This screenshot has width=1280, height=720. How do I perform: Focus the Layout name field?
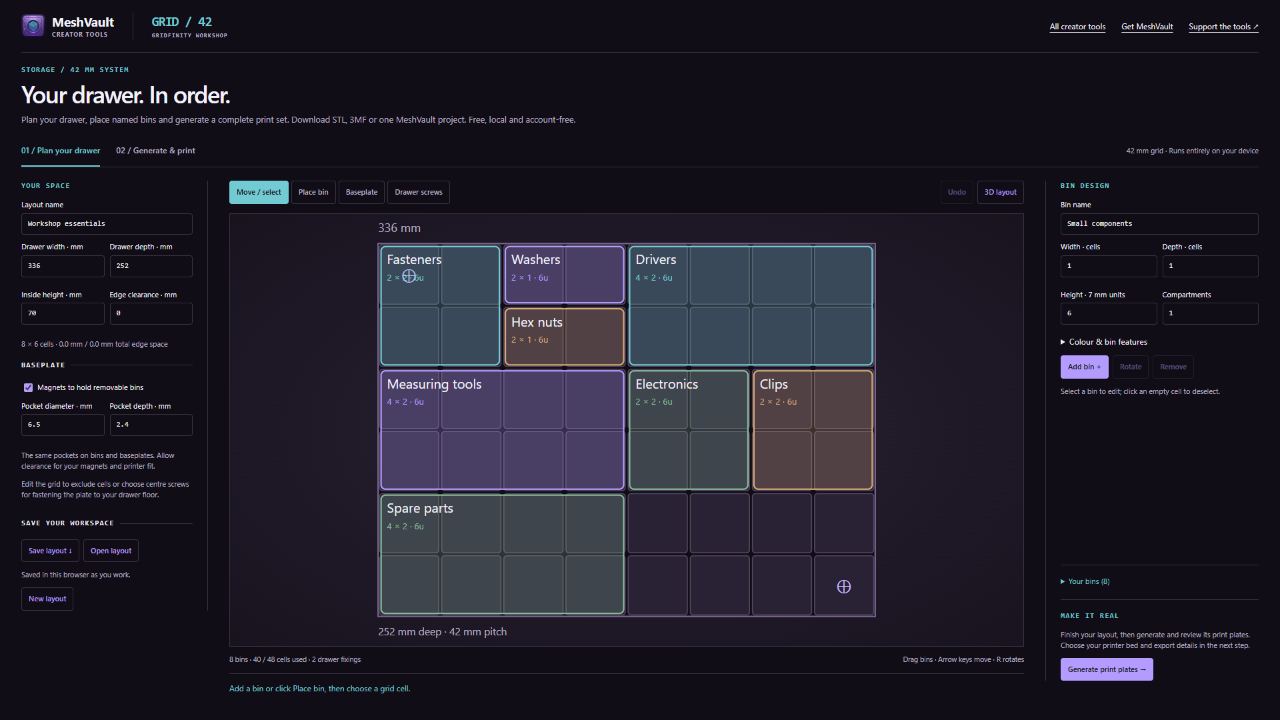[x=107, y=223]
